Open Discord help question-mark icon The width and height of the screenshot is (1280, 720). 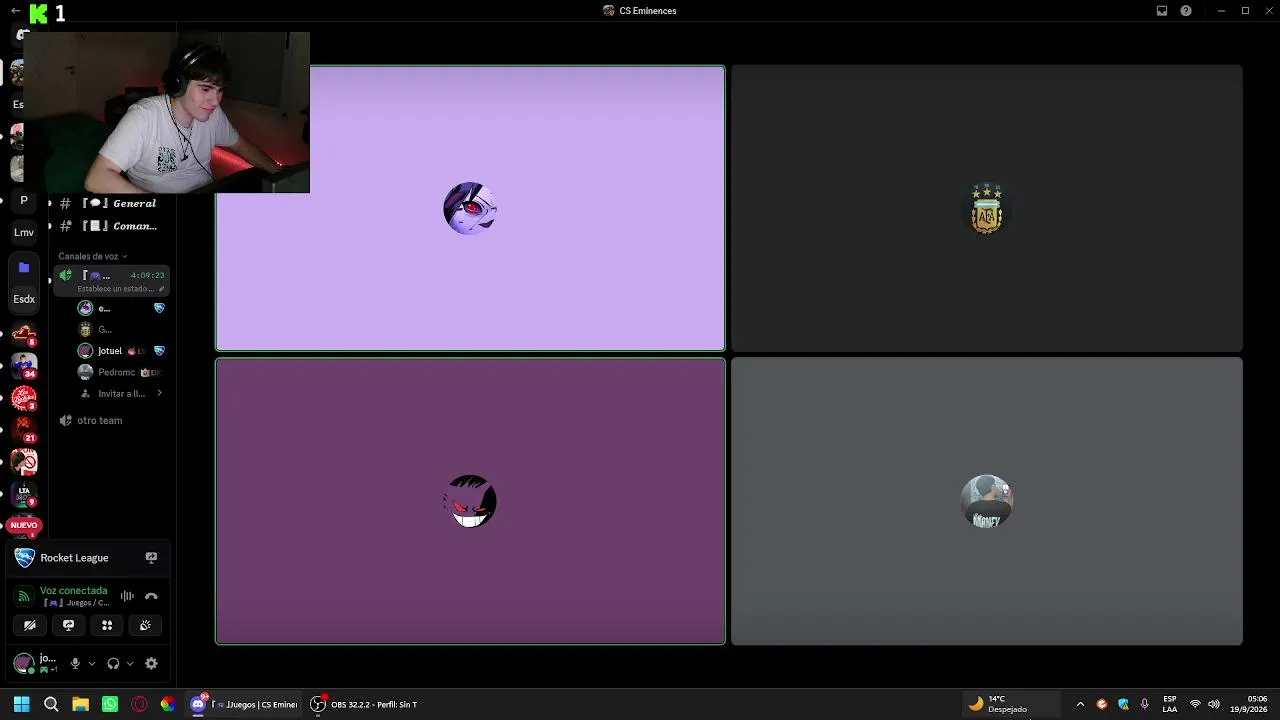[x=1186, y=11]
